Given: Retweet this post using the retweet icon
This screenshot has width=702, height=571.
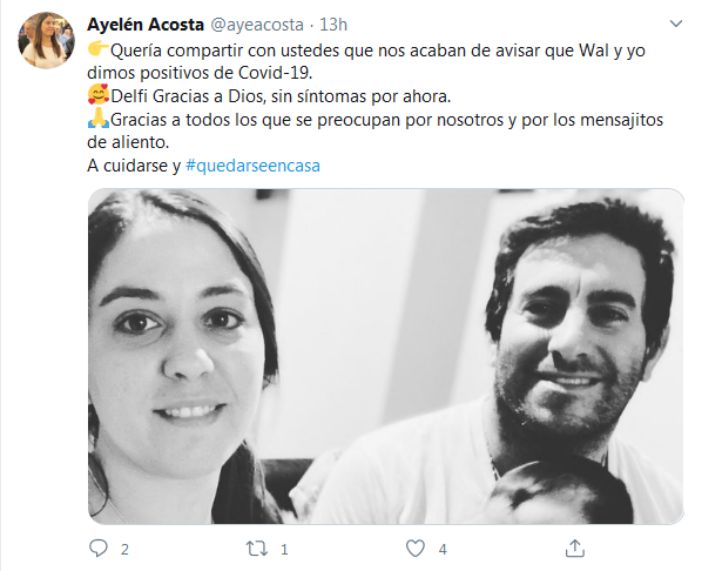Looking at the screenshot, I should 257,548.
